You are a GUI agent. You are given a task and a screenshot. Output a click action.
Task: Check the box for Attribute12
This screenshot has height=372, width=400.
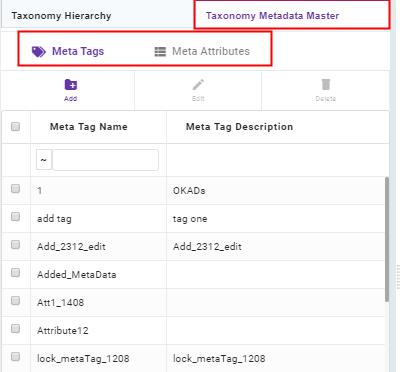(15, 329)
